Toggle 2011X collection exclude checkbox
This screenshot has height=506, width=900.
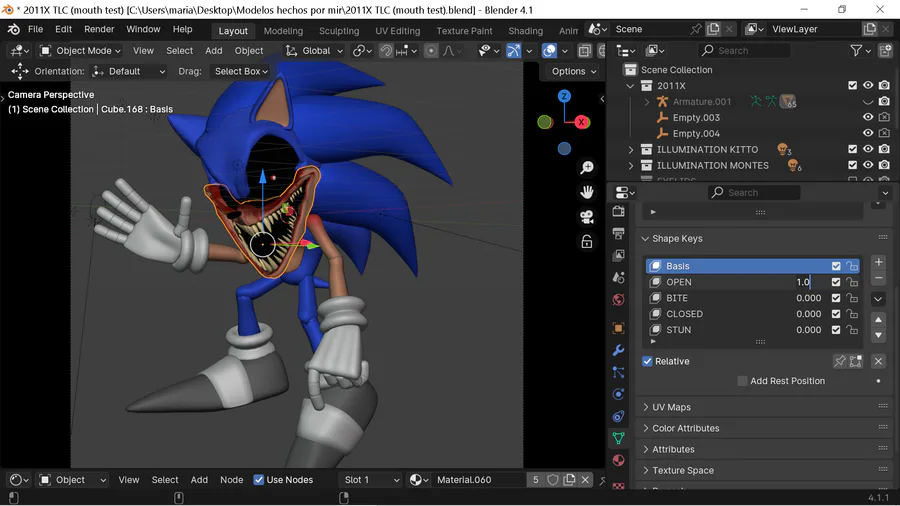pos(852,85)
